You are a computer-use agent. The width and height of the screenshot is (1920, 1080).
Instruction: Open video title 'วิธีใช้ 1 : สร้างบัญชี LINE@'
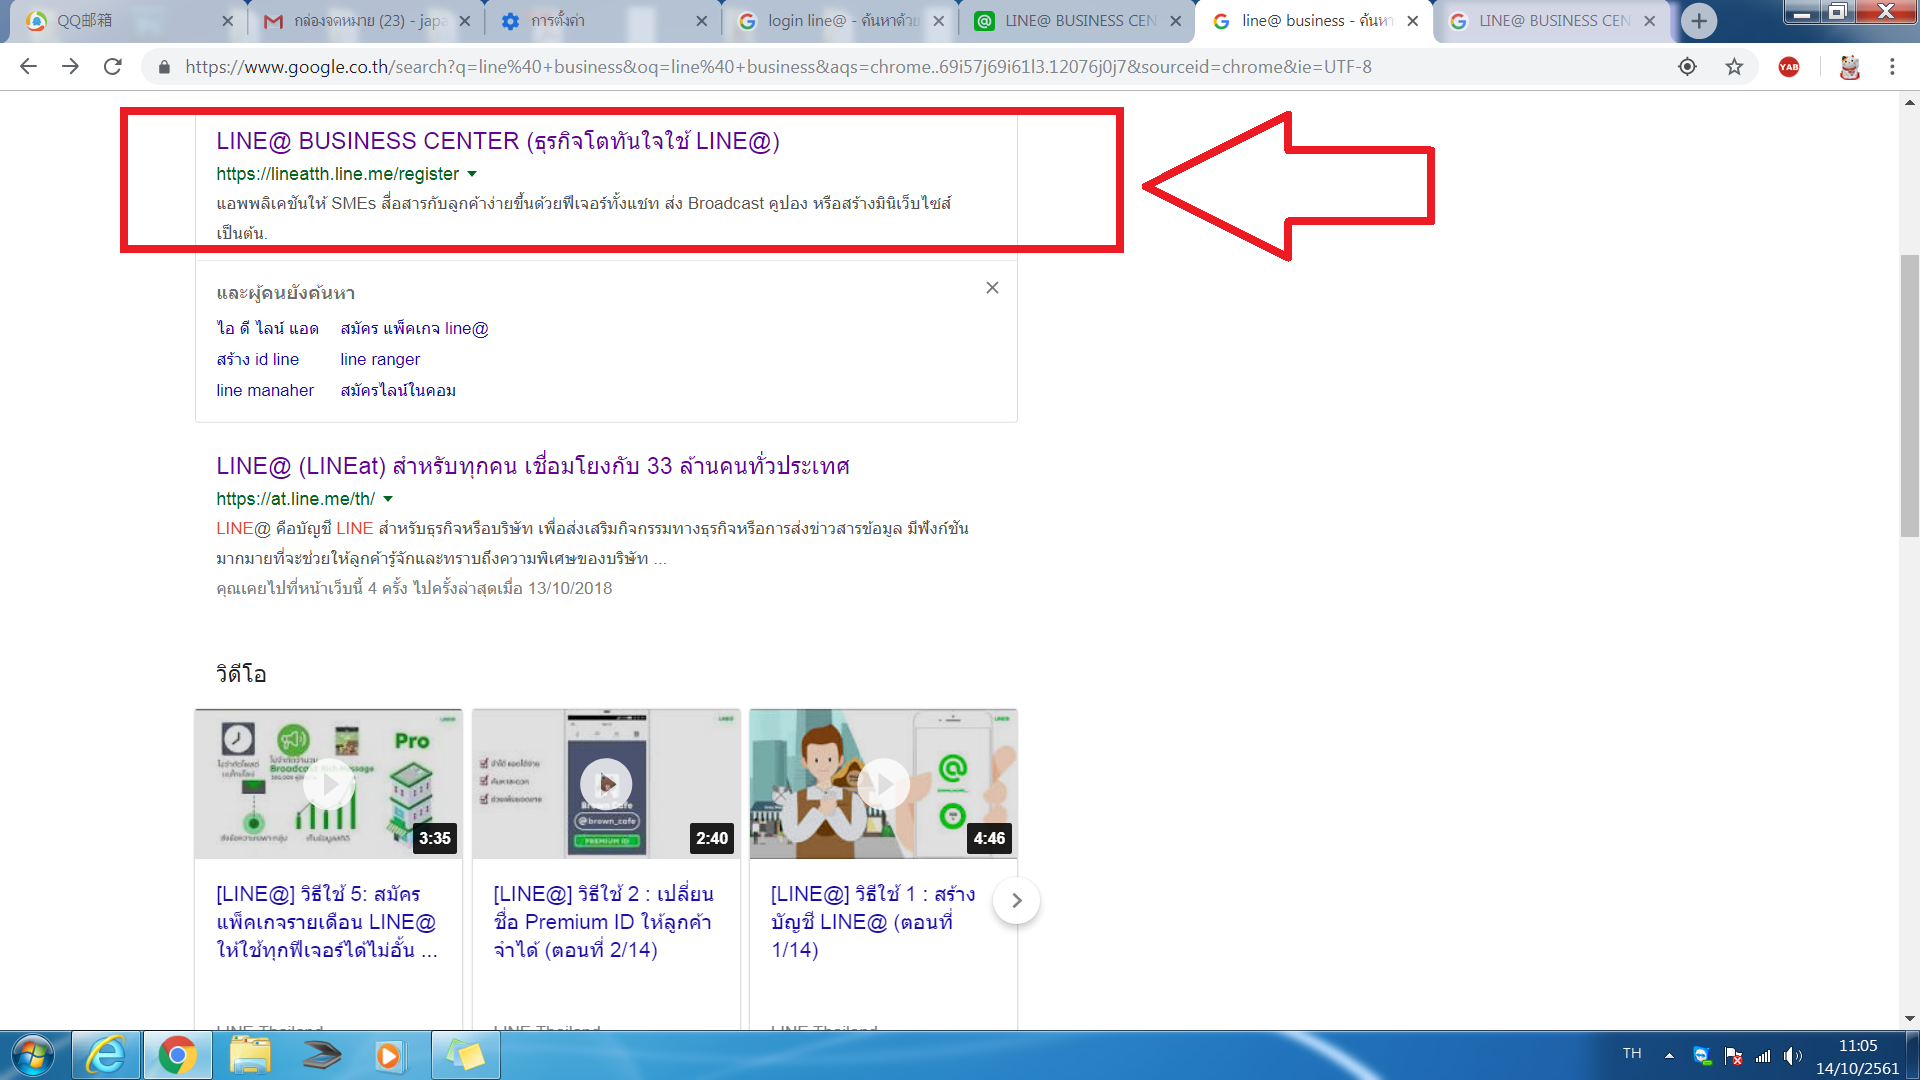pos(873,922)
